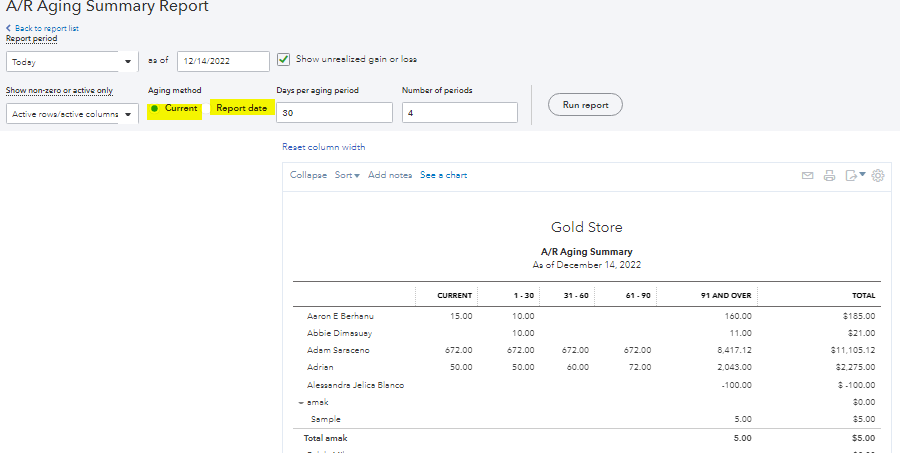Screen dimensions: 900x453
Task: Open the Report period Today dropdown
Action: [72, 62]
